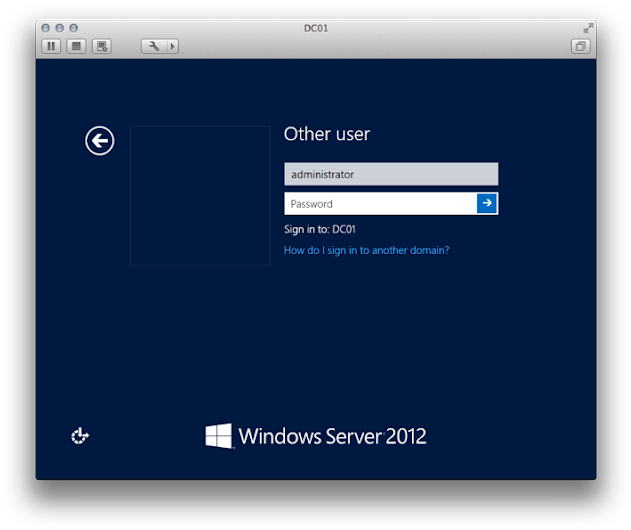Focus the Password field

[380, 204]
